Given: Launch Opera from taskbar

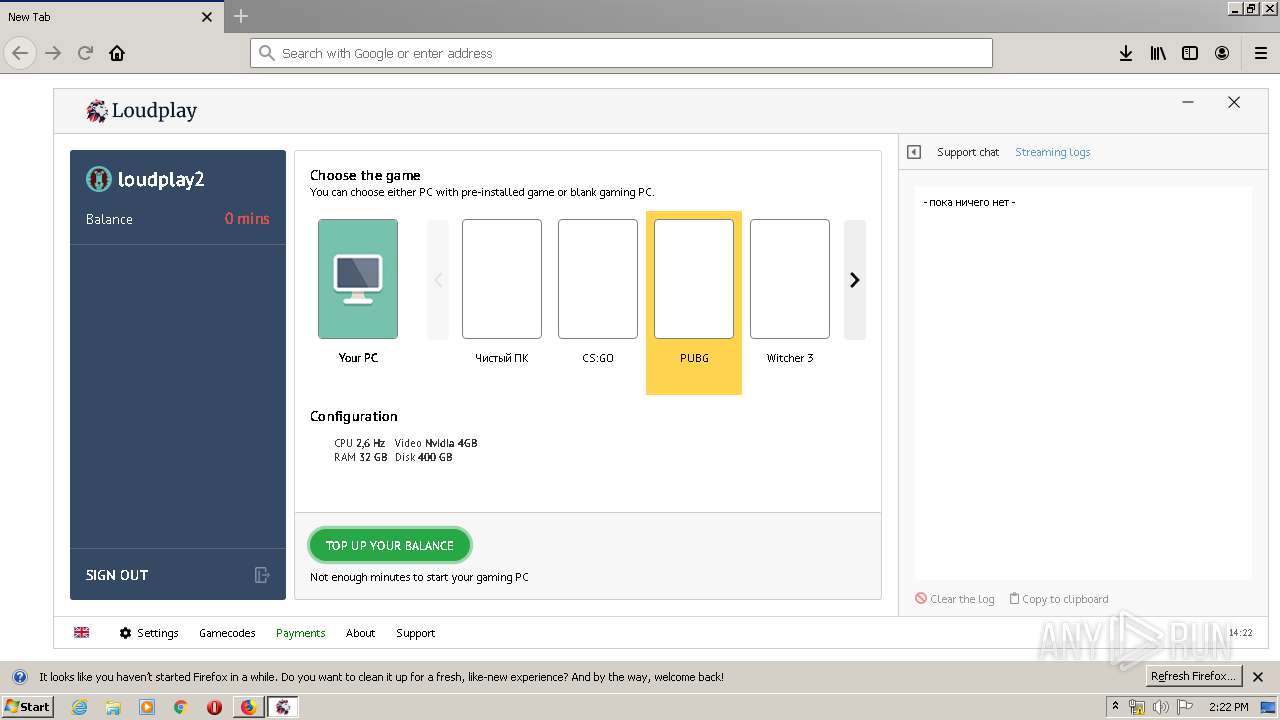Looking at the screenshot, I should tap(214, 707).
